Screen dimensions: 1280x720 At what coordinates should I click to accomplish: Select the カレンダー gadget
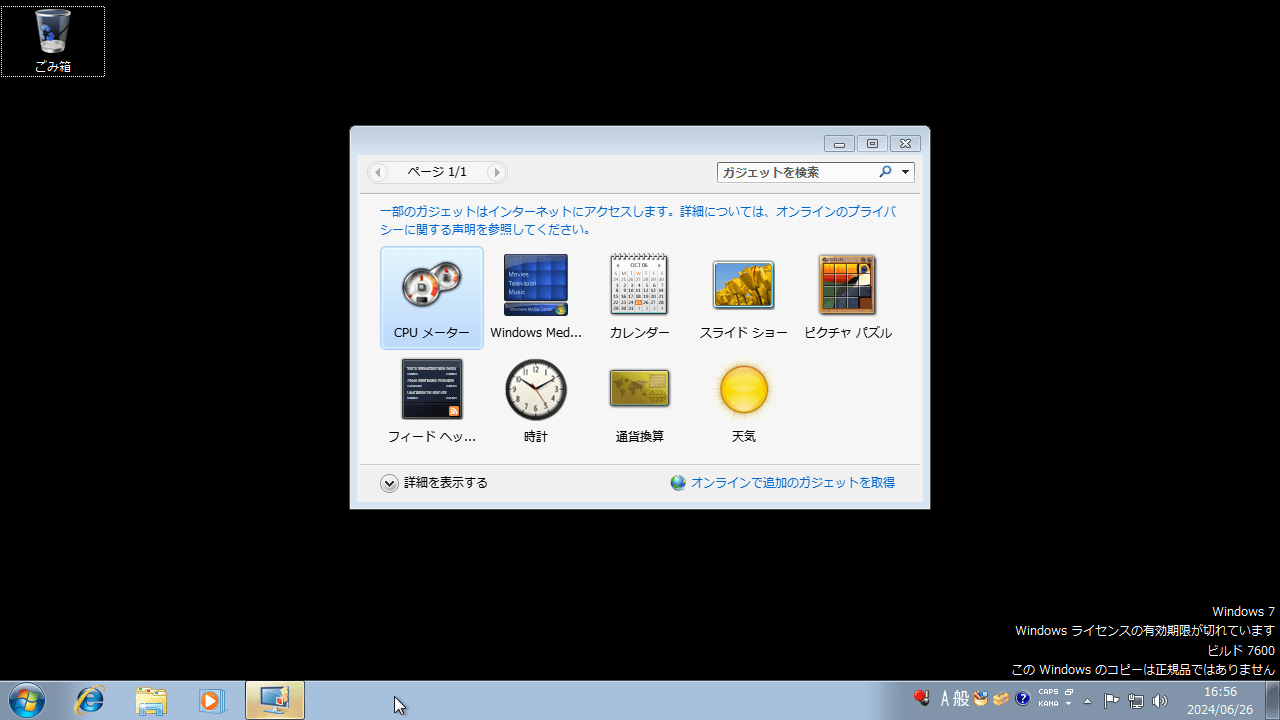coord(640,298)
